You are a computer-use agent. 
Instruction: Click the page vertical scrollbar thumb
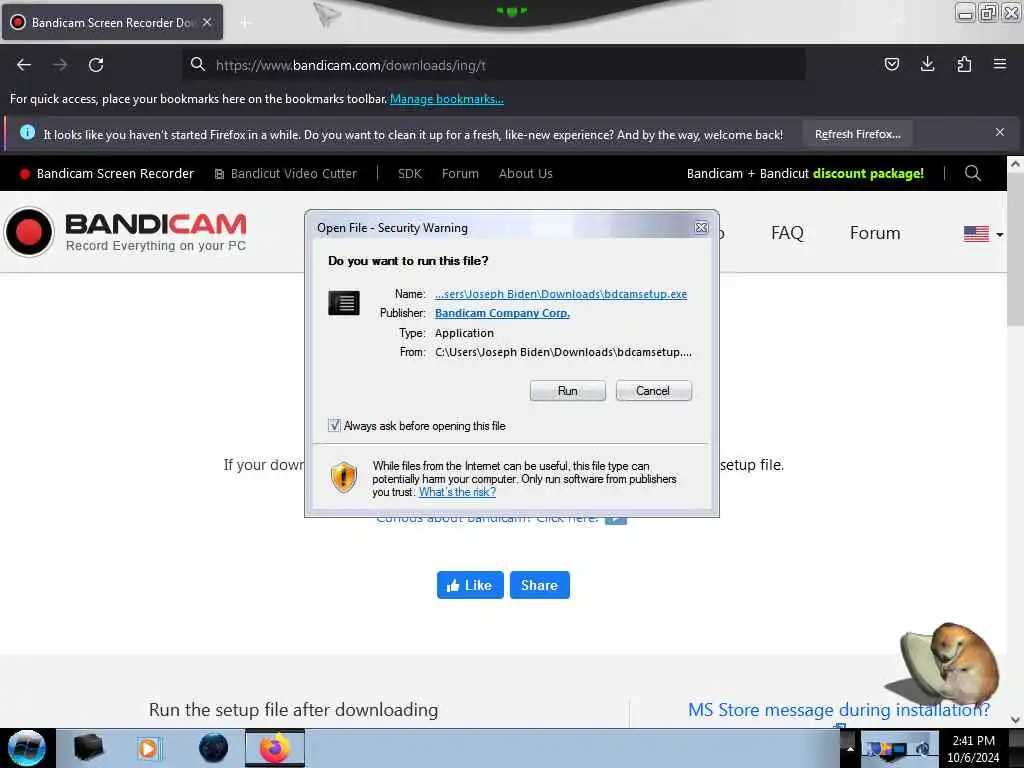1015,250
